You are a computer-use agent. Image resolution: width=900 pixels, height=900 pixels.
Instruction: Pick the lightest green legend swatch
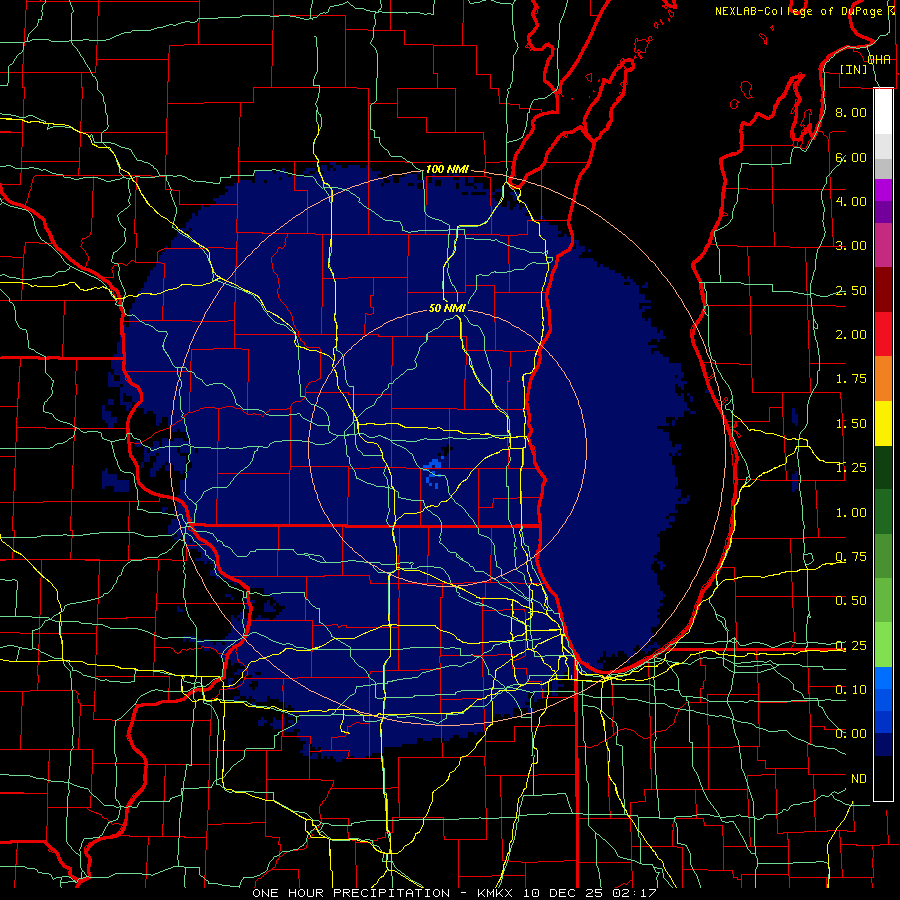point(883,645)
